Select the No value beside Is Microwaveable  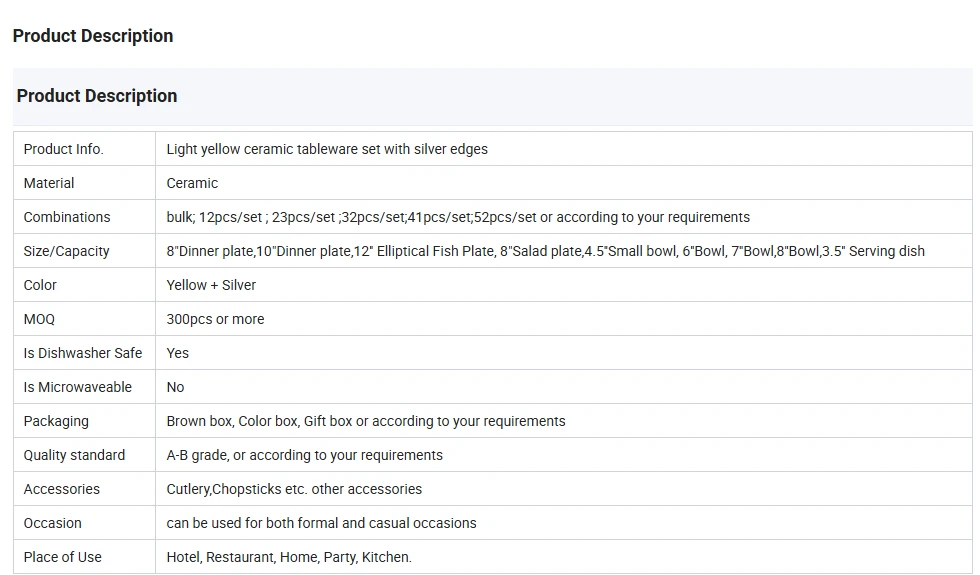(x=175, y=387)
